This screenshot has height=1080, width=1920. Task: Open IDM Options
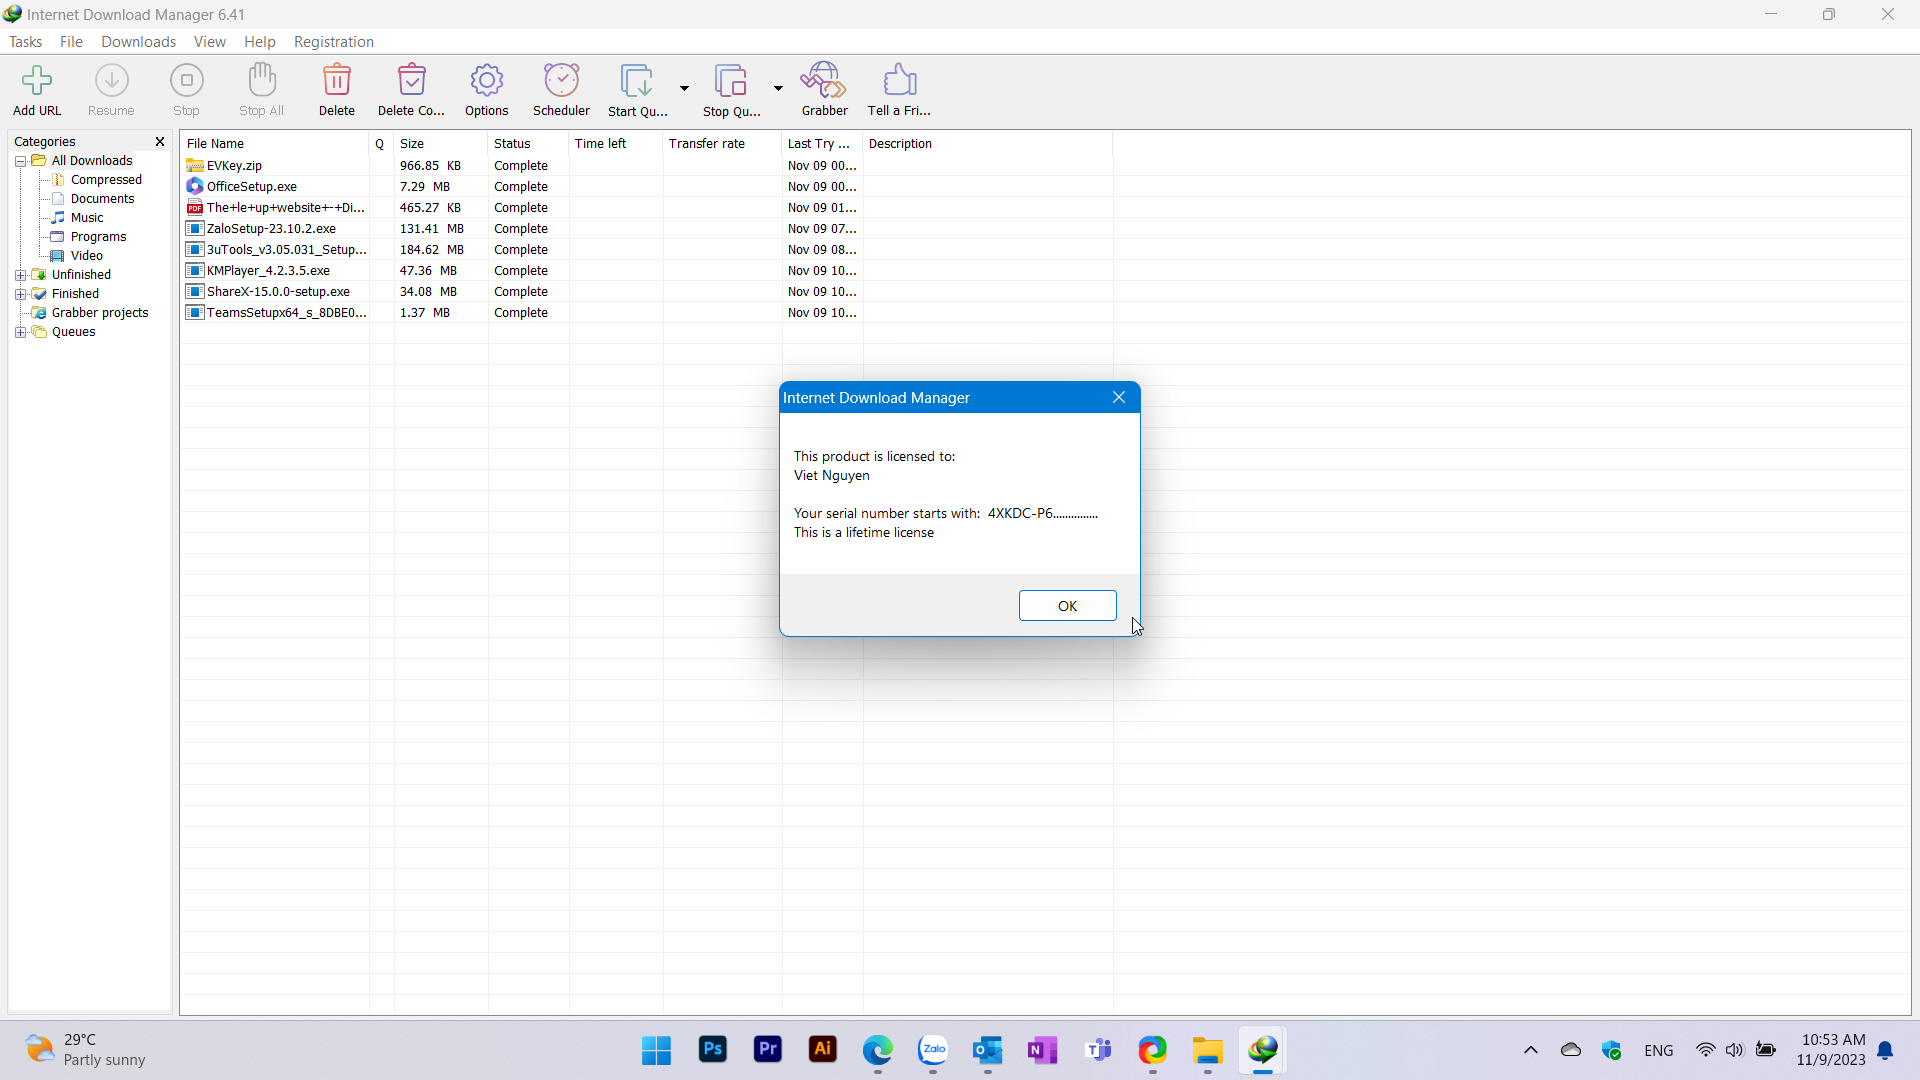pyautogui.click(x=487, y=90)
